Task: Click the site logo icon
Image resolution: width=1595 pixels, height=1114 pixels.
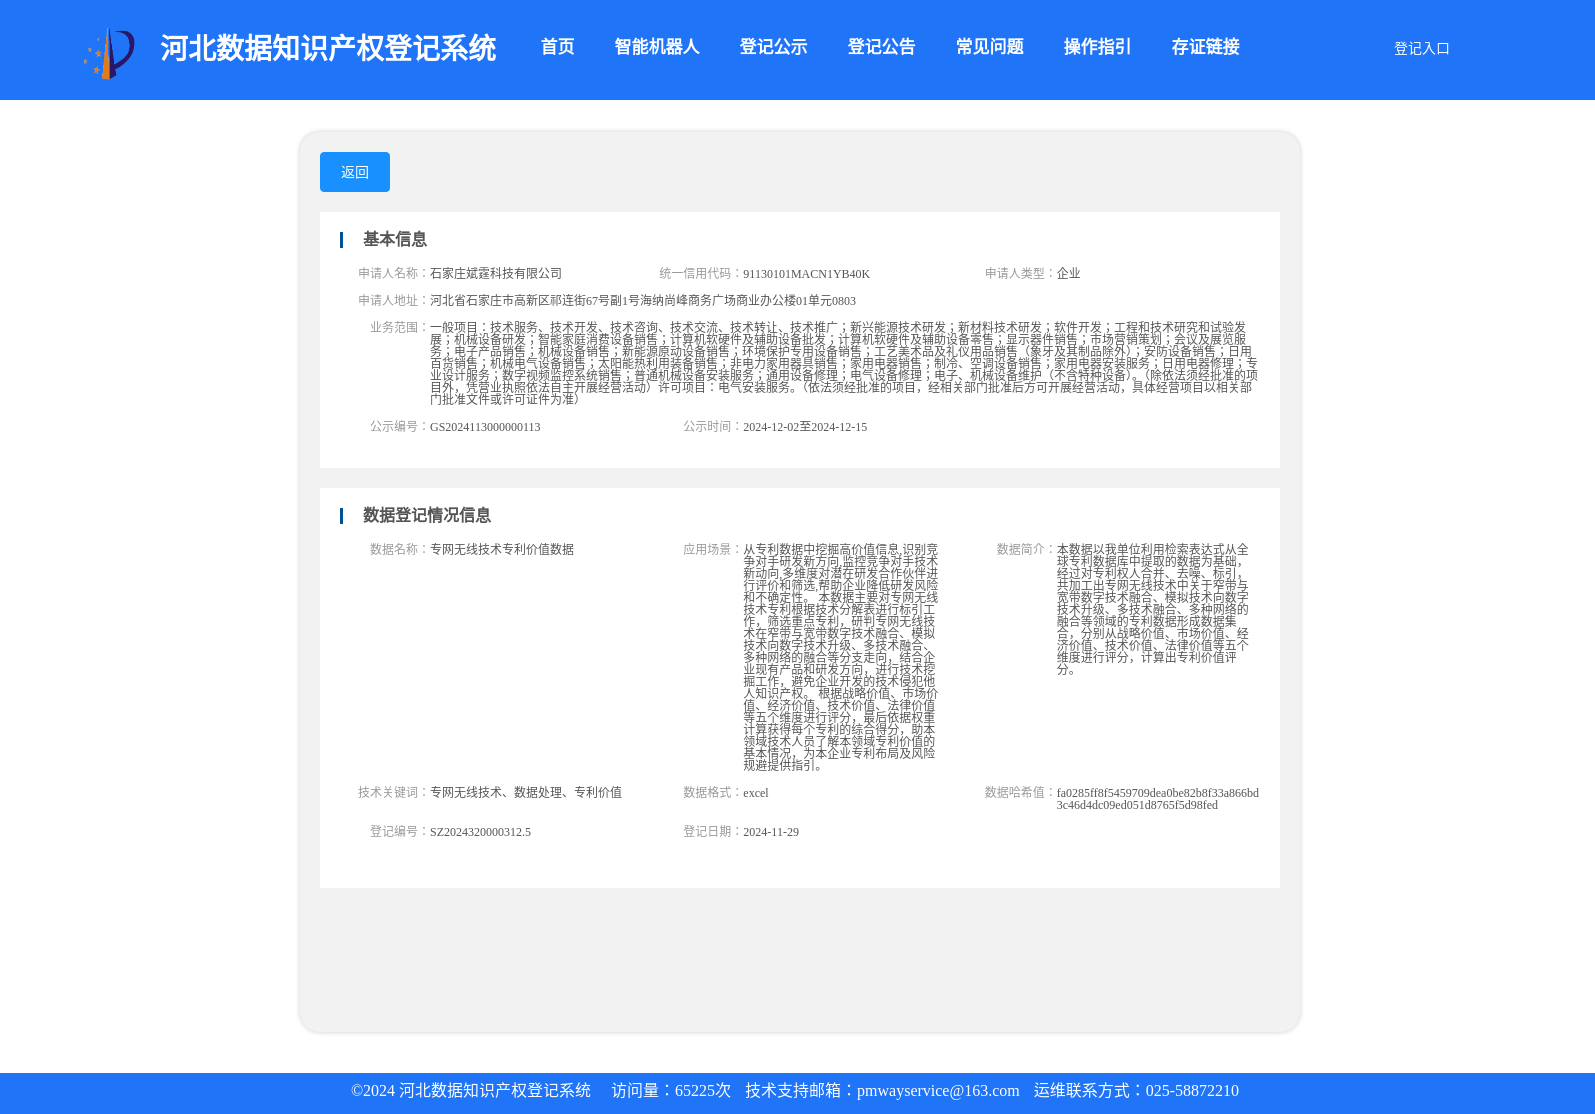Action: point(109,53)
